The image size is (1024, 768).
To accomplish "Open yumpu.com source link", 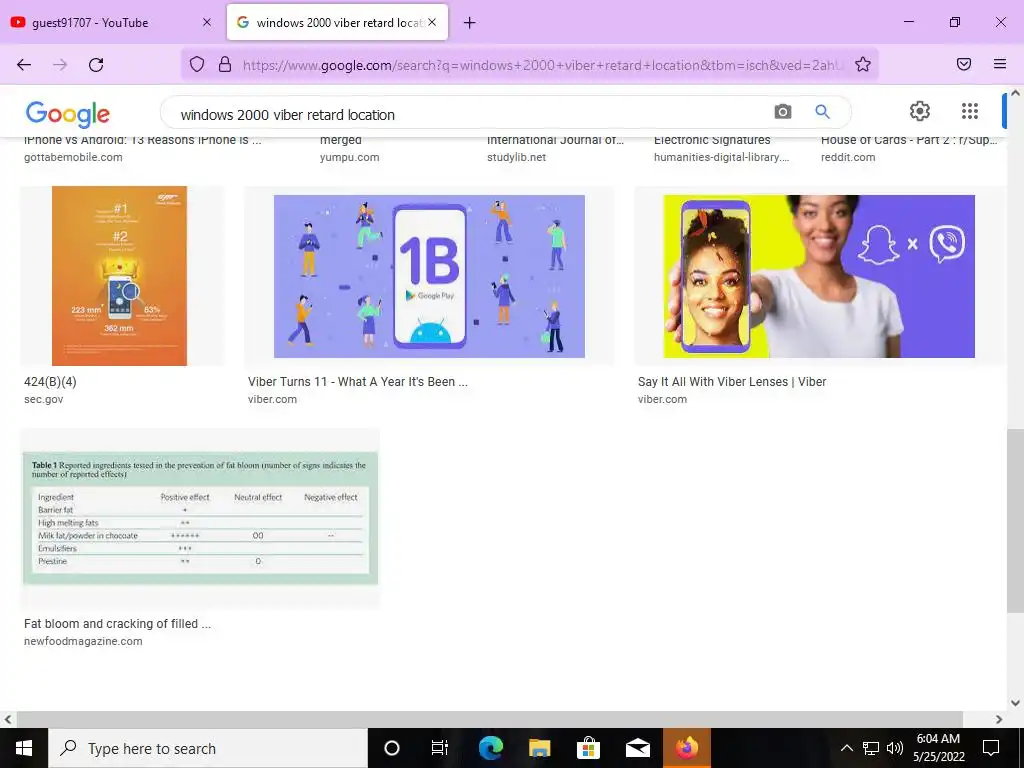I will [x=349, y=157].
